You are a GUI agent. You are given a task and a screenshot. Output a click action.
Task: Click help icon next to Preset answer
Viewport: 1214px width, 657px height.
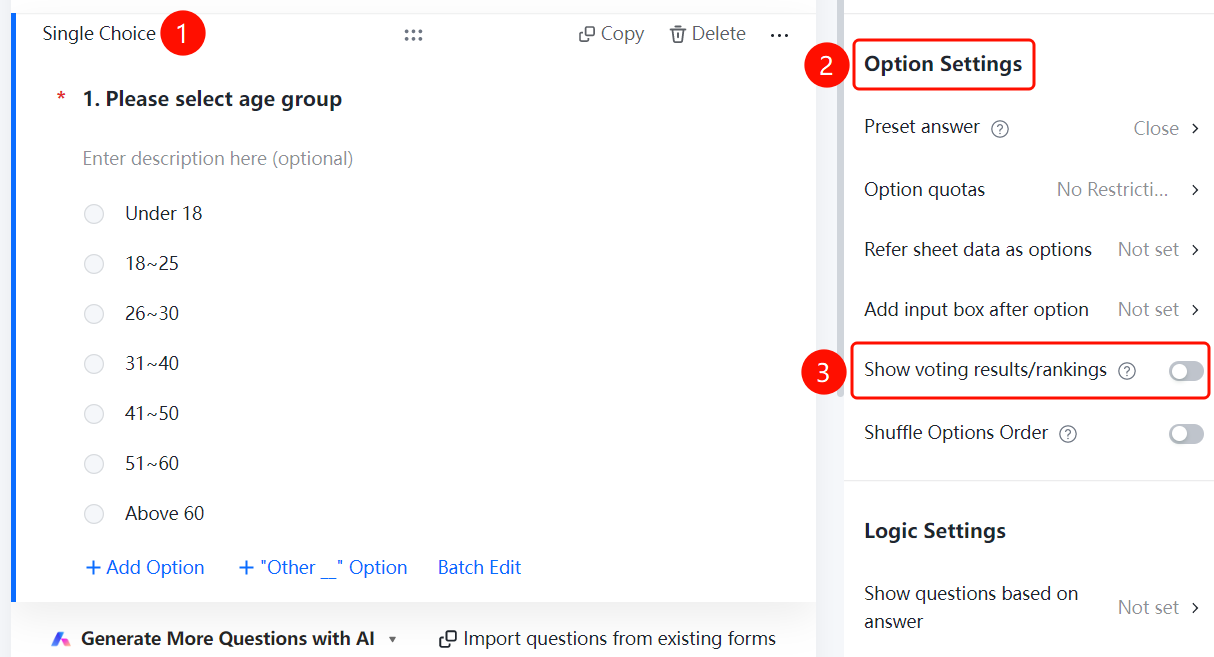1000,129
